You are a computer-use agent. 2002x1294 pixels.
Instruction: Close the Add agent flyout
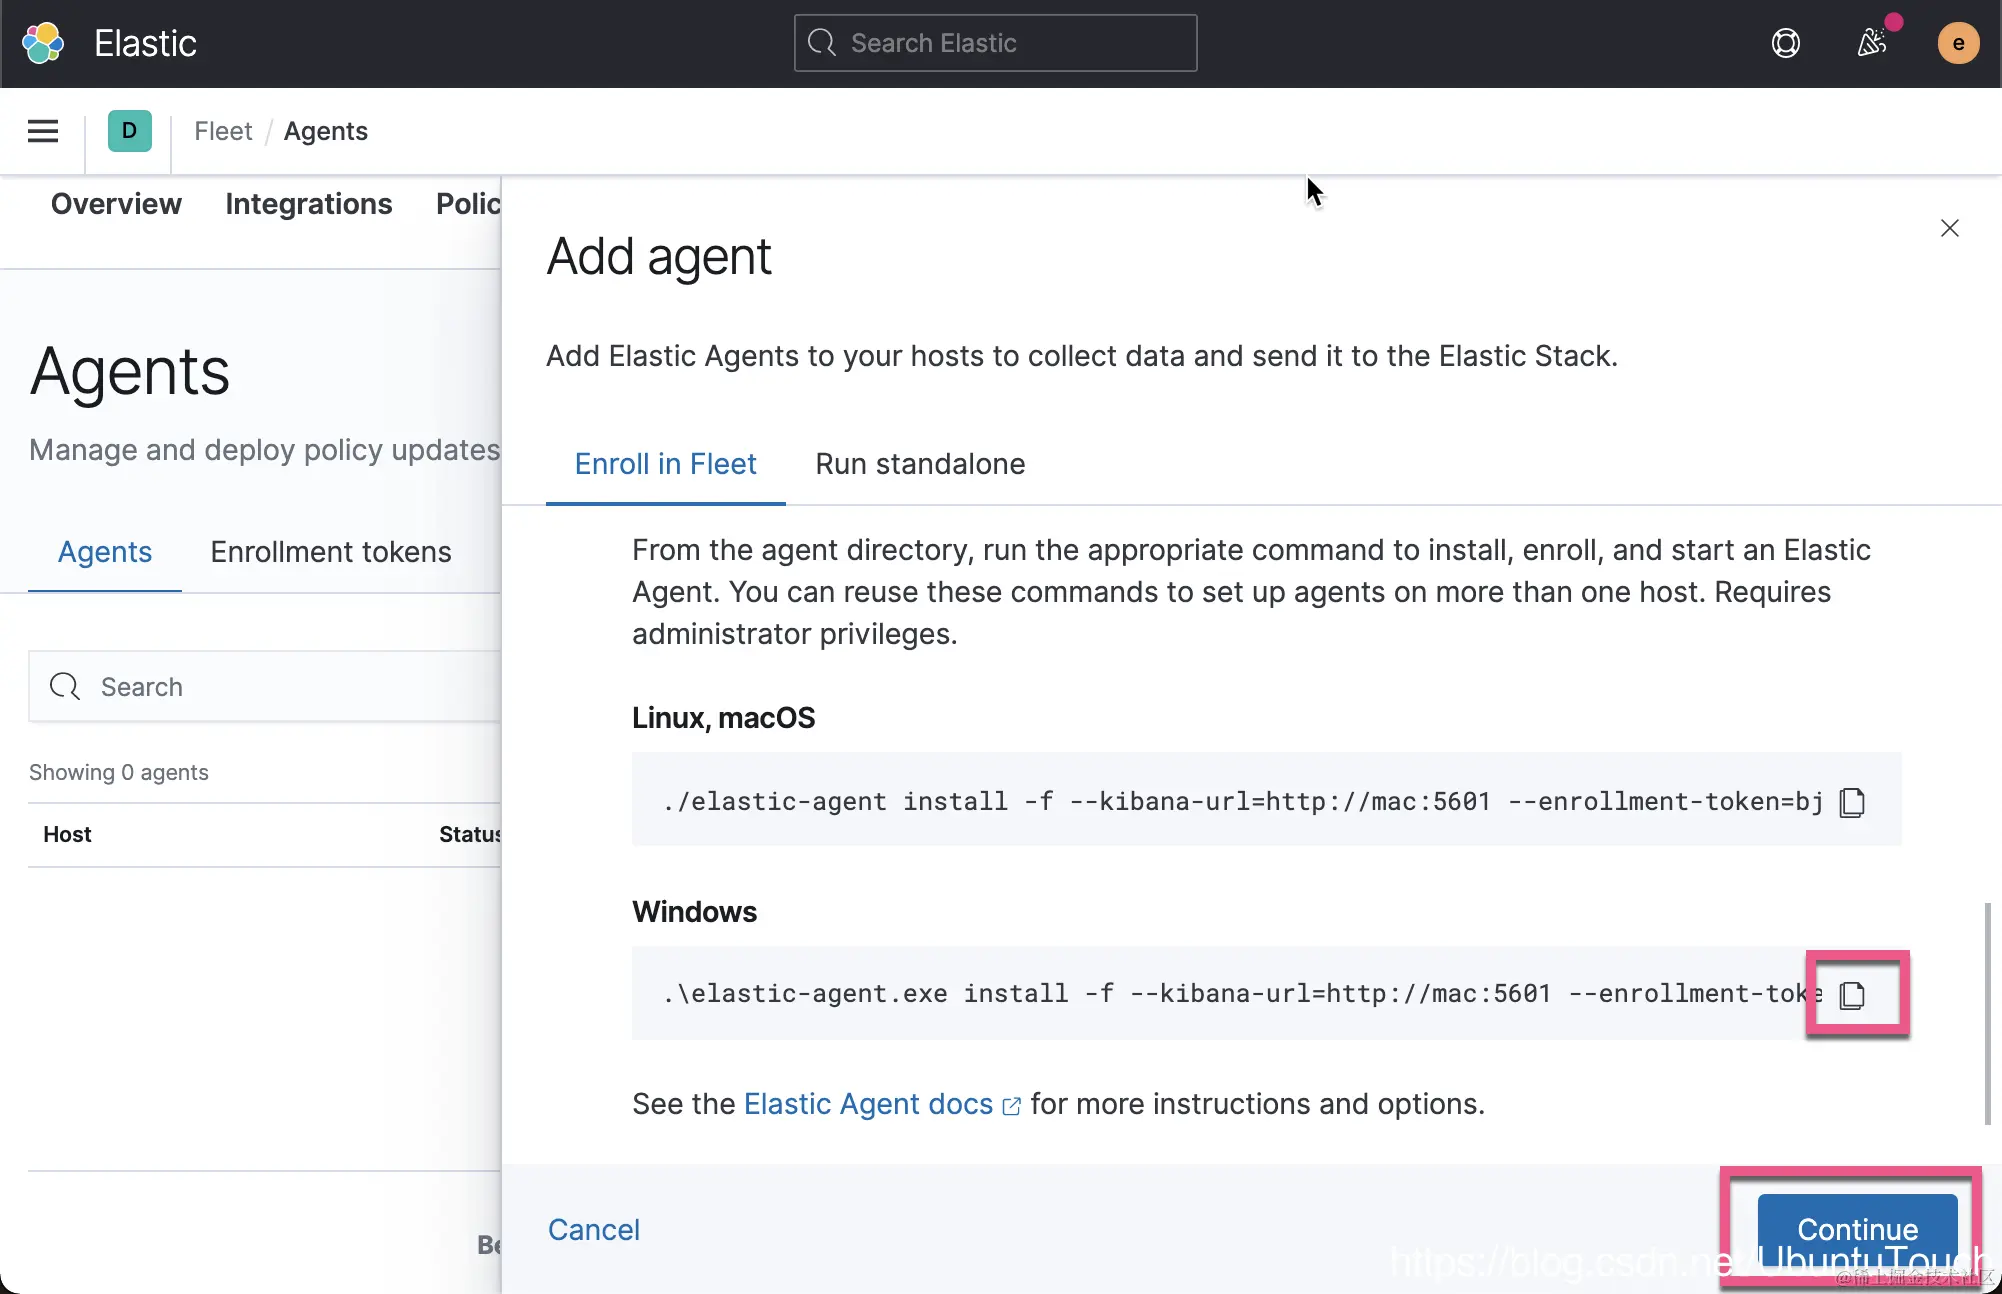[1949, 228]
